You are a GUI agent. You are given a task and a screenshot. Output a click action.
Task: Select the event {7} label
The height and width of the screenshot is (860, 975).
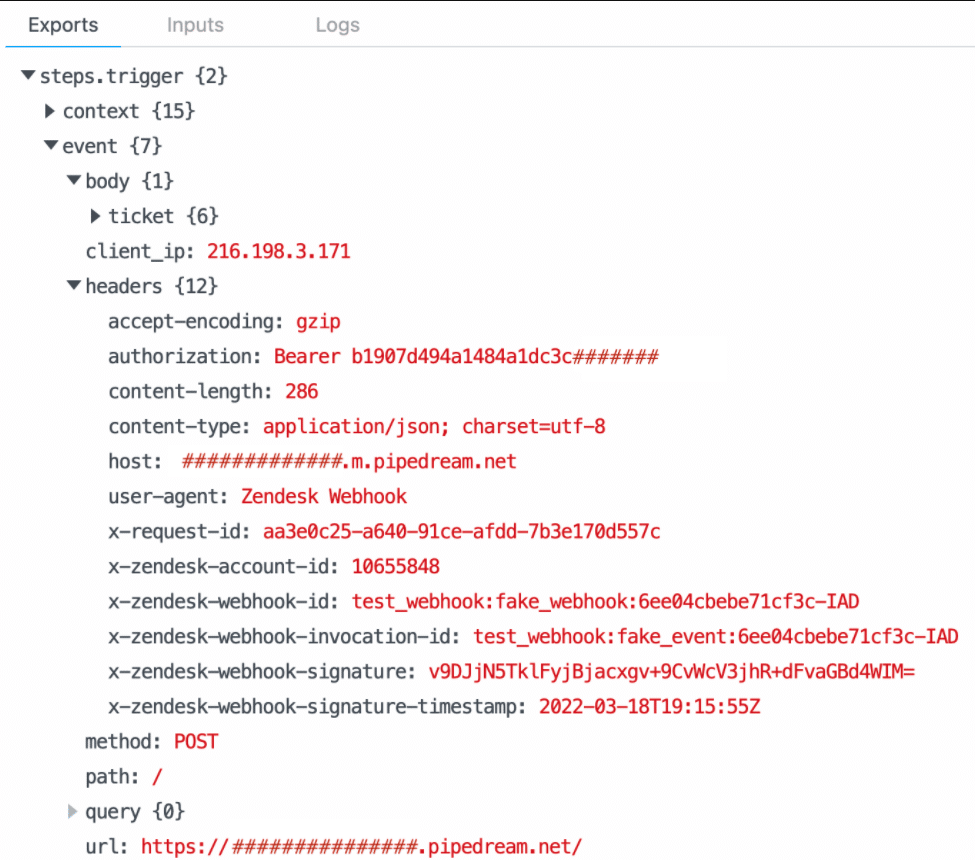[112, 146]
